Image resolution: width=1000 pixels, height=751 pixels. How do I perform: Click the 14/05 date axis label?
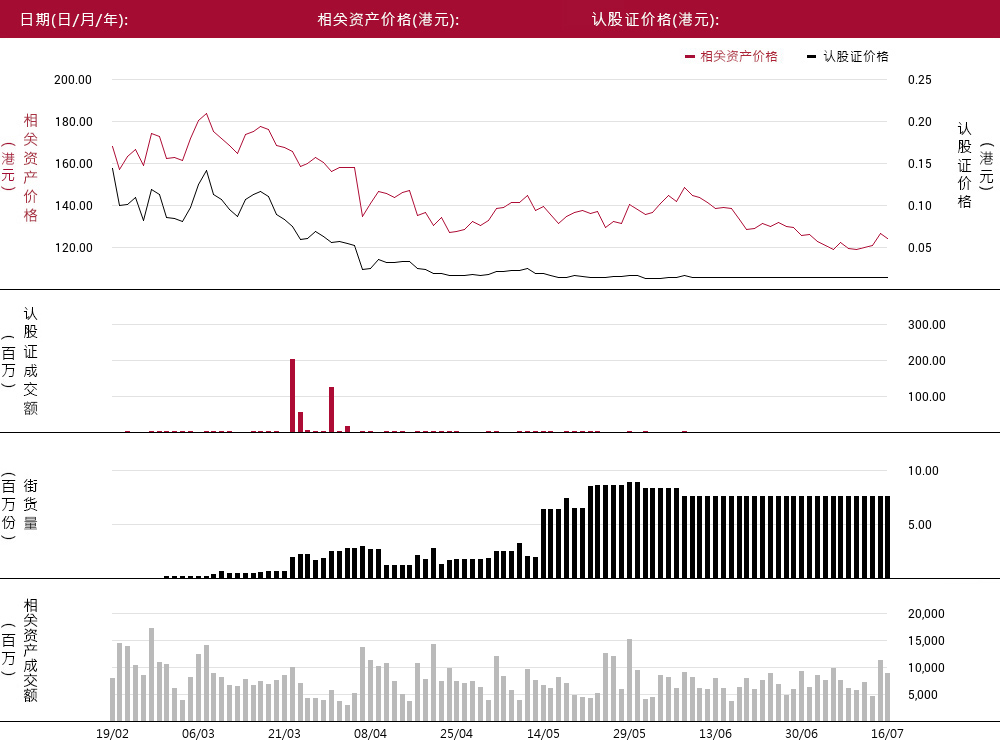[x=543, y=733]
